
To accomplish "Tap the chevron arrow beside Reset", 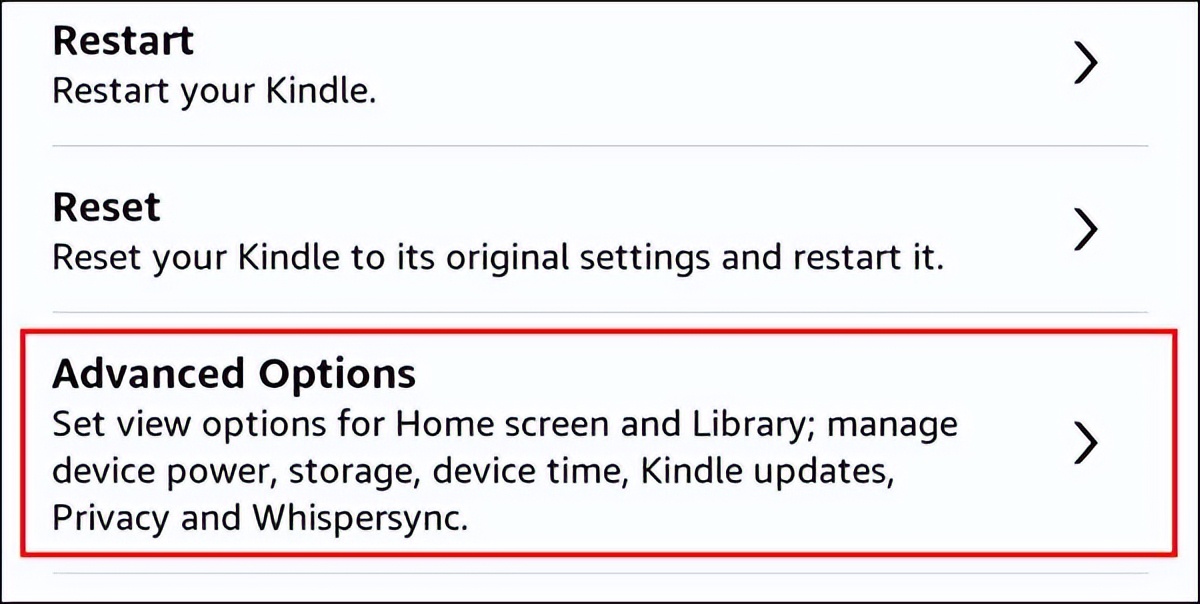I will point(1085,231).
